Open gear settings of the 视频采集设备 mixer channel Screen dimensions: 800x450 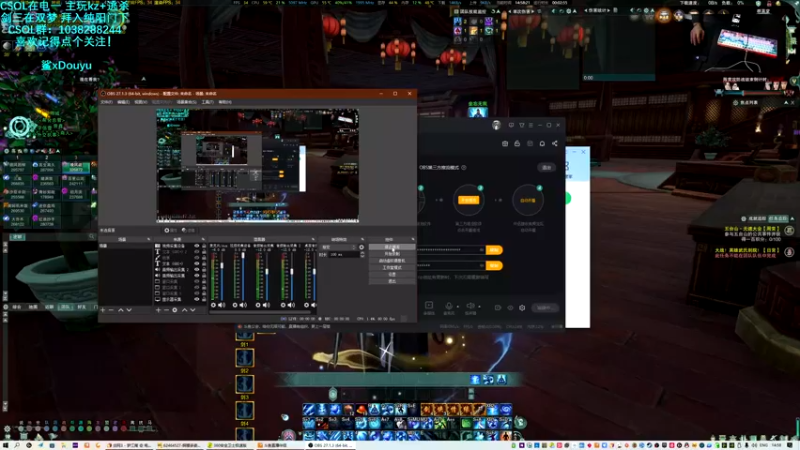(x=235, y=305)
